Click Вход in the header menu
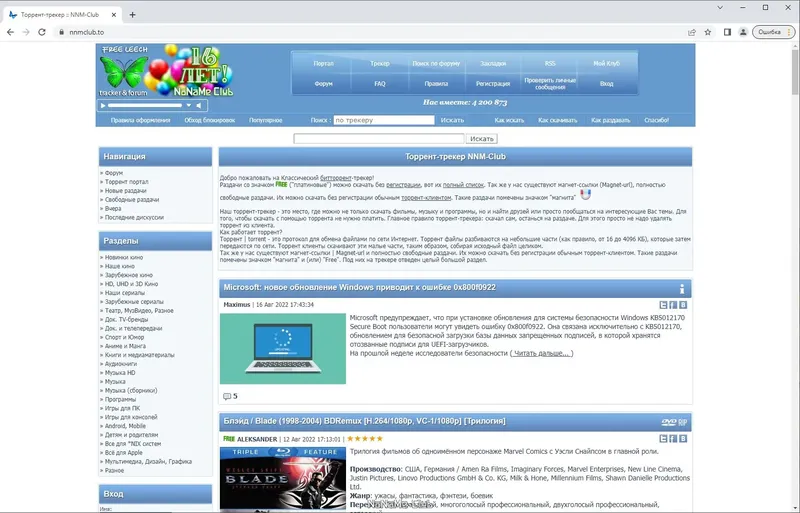Viewport: 800px width, 513px height. pyautogui.click(x=607, y=84)
